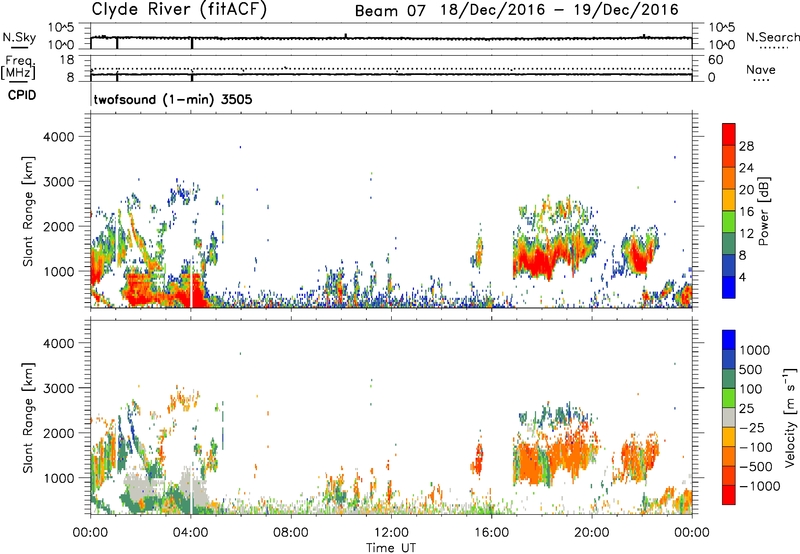Click the '04:00' time tick label
This screenshot has width=800, height=554.
coord(190,533)
